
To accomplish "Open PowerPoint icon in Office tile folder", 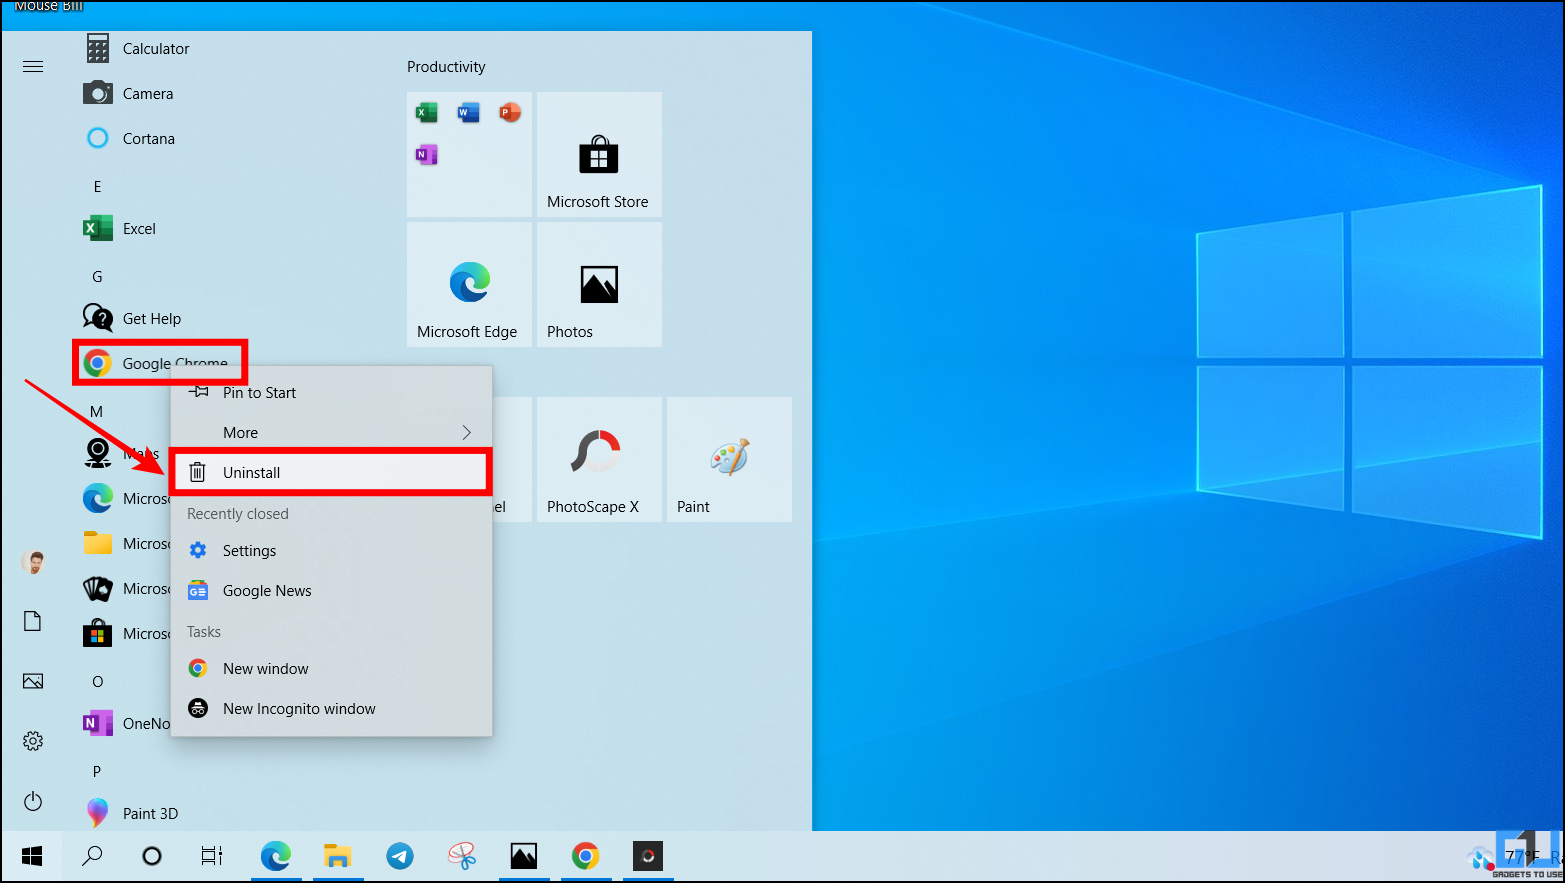I will click(510, 112).
